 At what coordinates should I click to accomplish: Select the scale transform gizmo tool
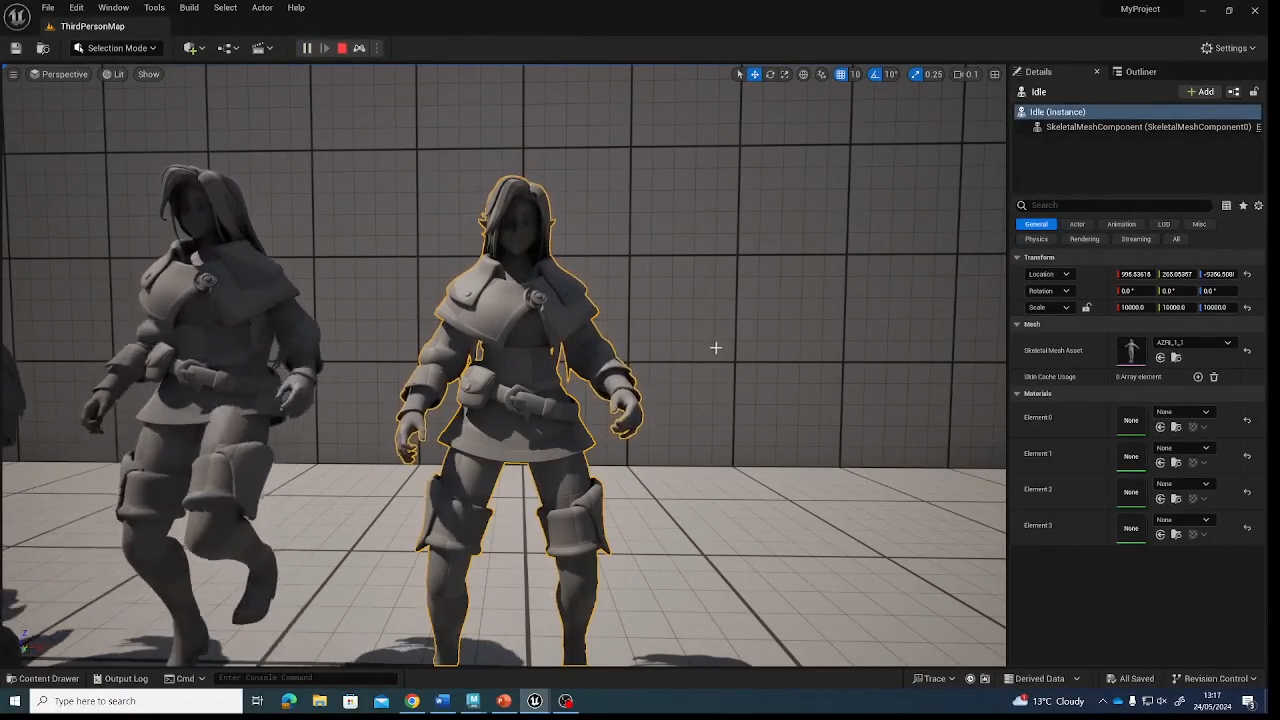pyautogui.click(x=785, y=74)
